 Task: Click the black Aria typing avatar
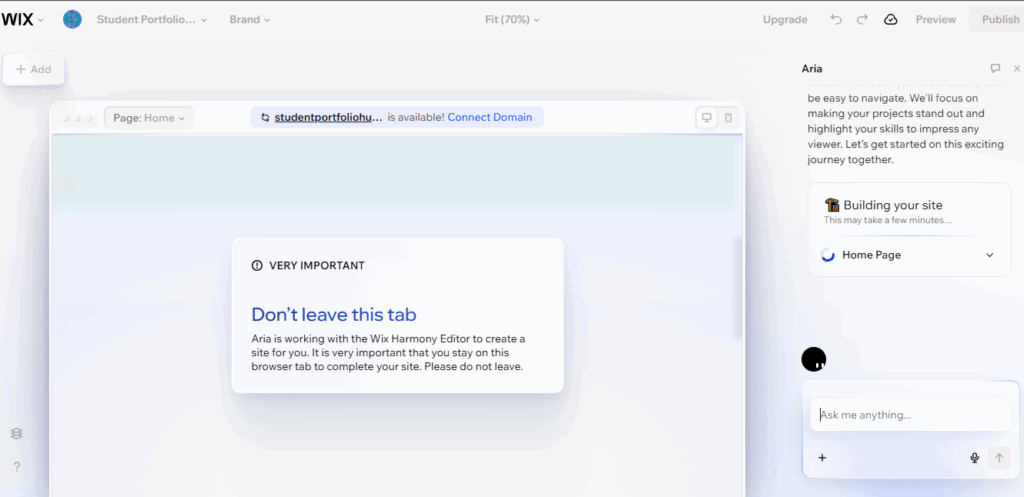coord(814,359)
